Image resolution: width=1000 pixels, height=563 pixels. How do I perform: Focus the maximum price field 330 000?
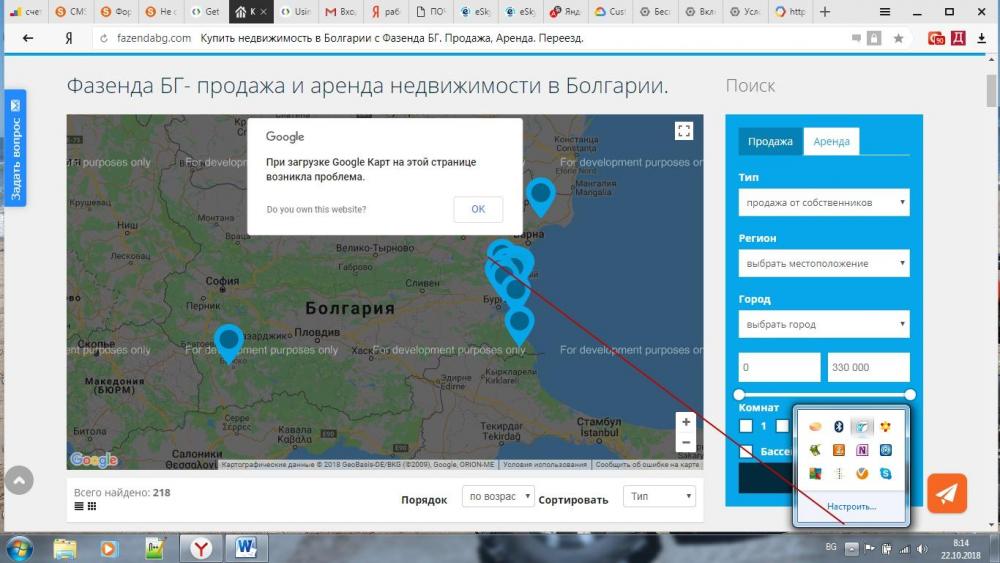coord(869,367)
